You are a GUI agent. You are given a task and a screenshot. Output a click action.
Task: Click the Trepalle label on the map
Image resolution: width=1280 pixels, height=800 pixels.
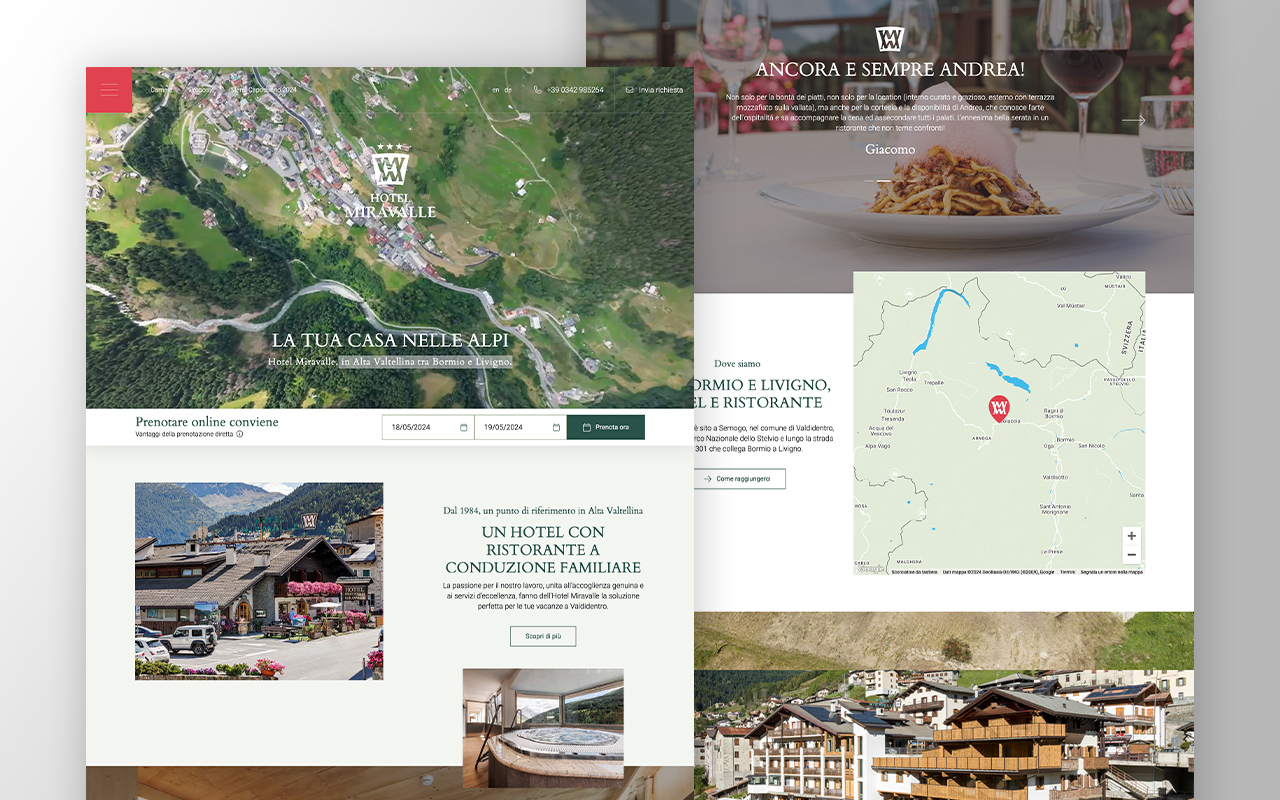(x=933, y=382)
